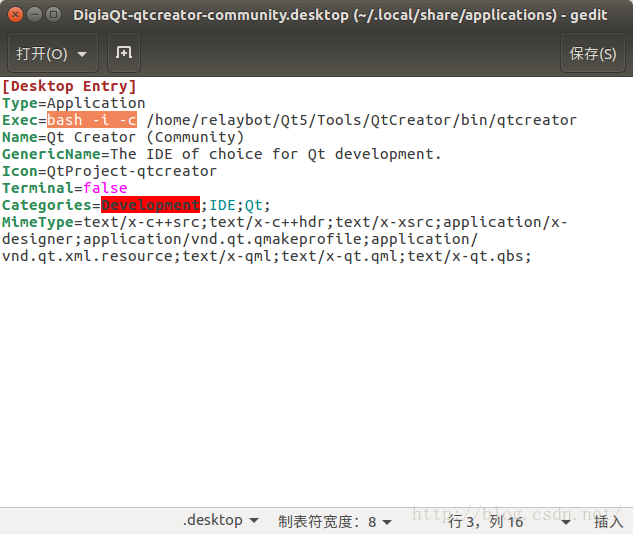633x534 pixels.
Task: Click the 'false' value on Terminal line
Action: click(105, 188)
